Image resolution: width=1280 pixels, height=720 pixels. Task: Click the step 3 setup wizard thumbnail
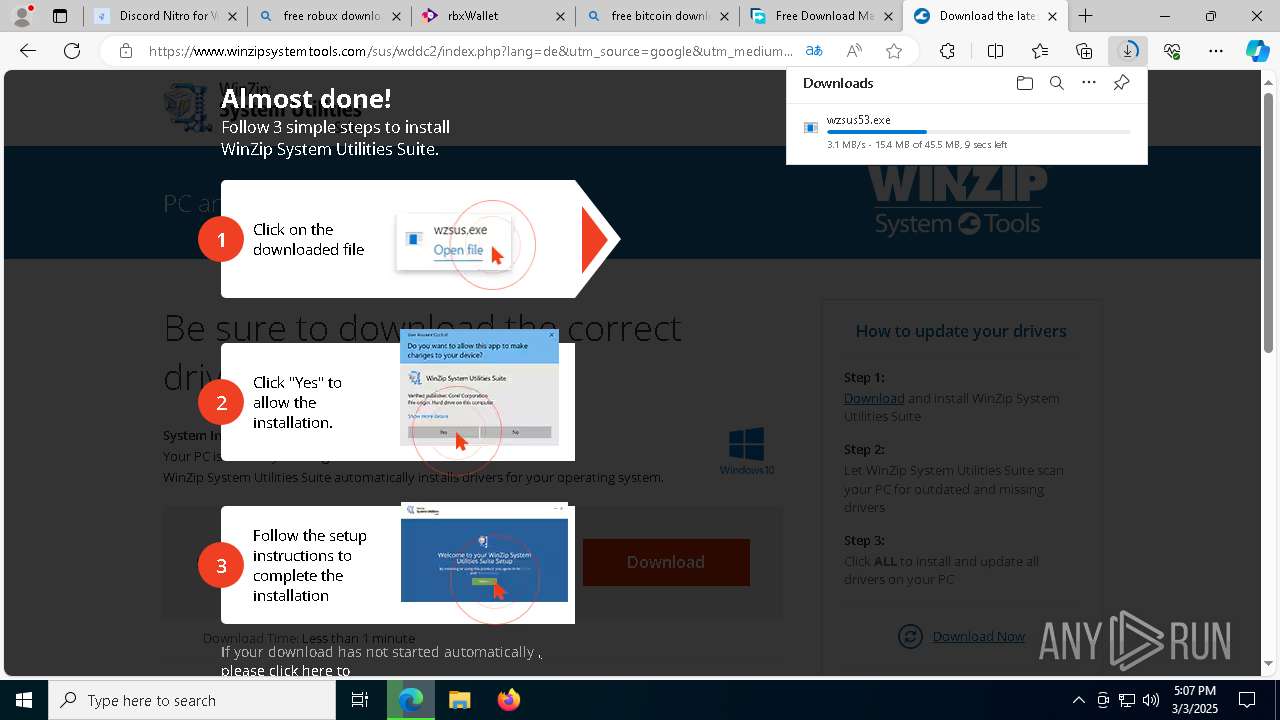point(484,552)
